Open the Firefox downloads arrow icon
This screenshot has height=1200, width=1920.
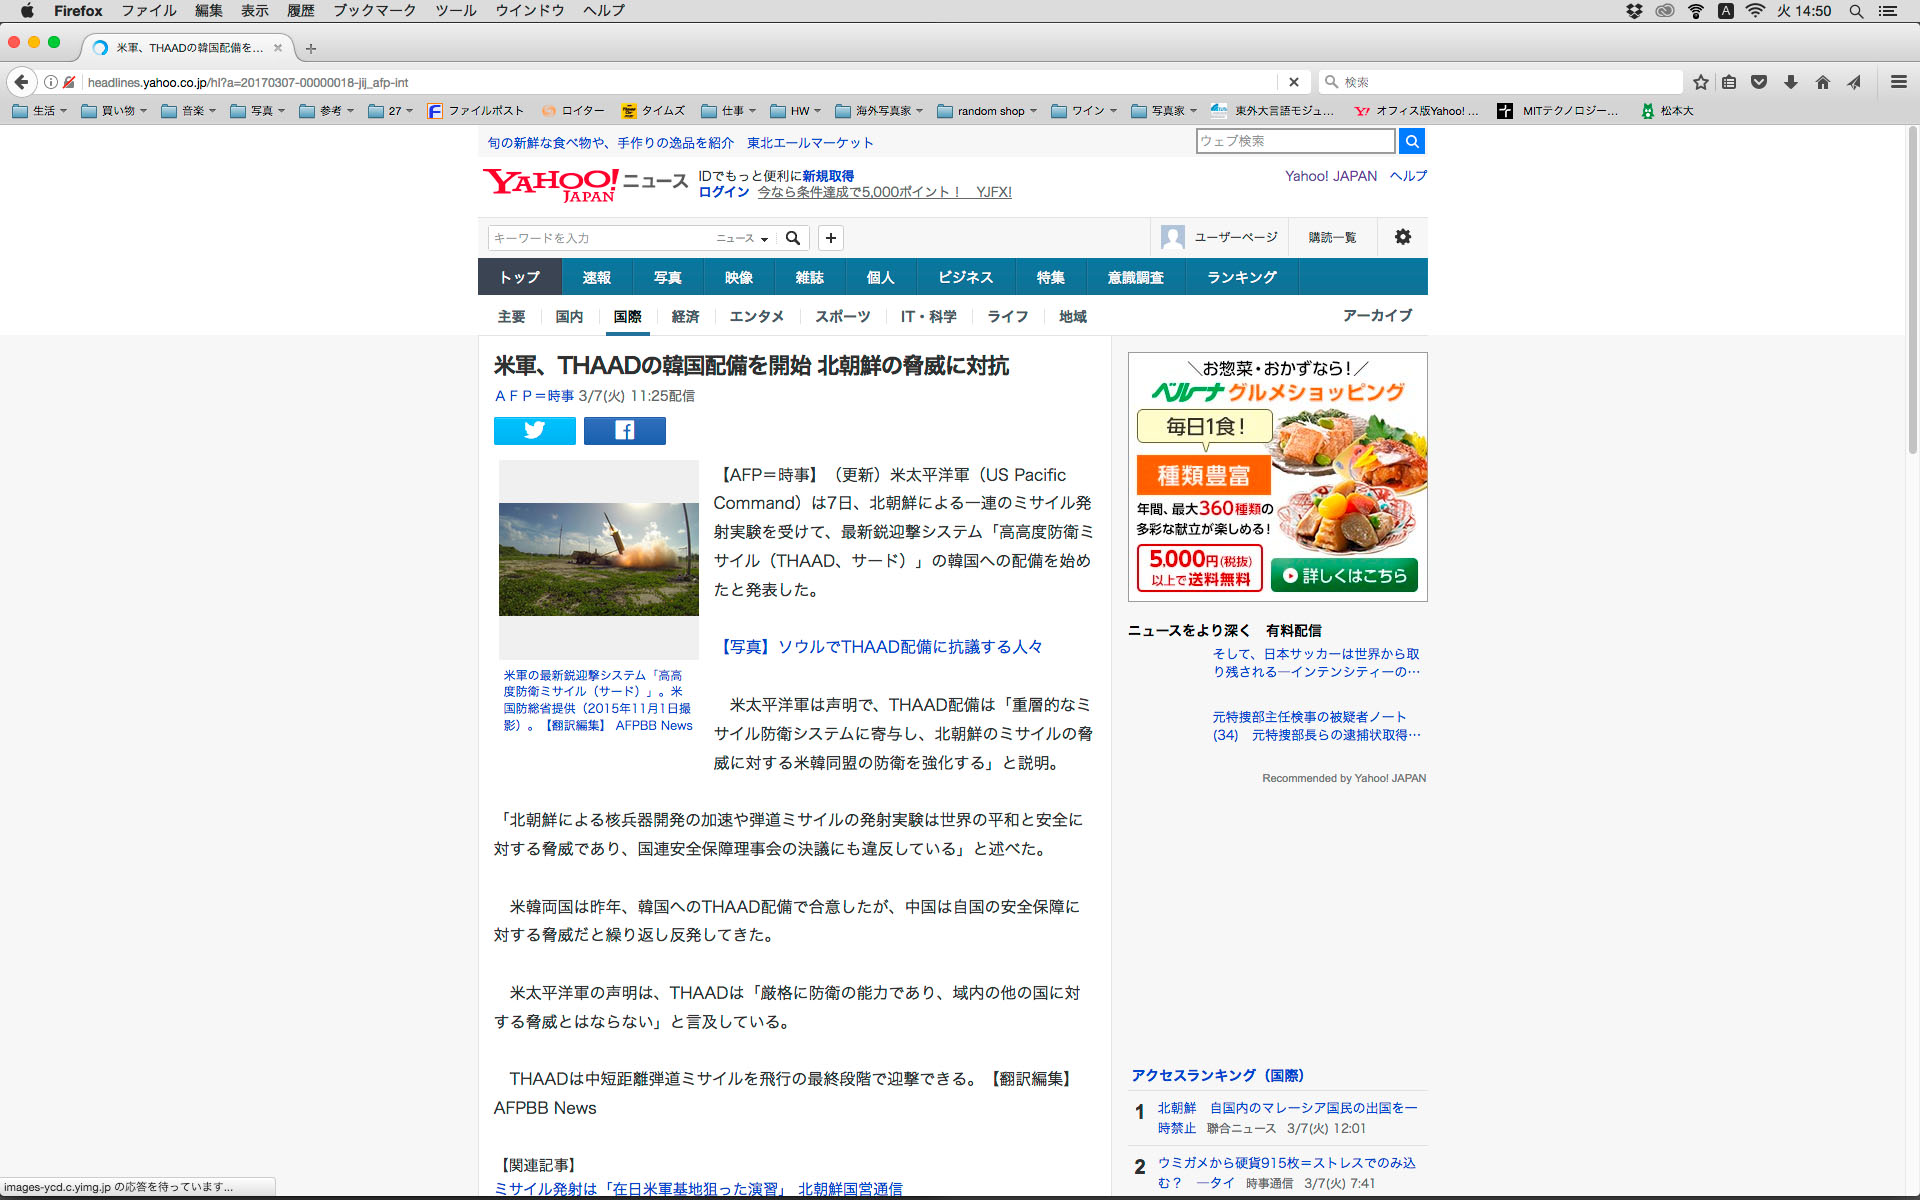tap(1790, 82)
